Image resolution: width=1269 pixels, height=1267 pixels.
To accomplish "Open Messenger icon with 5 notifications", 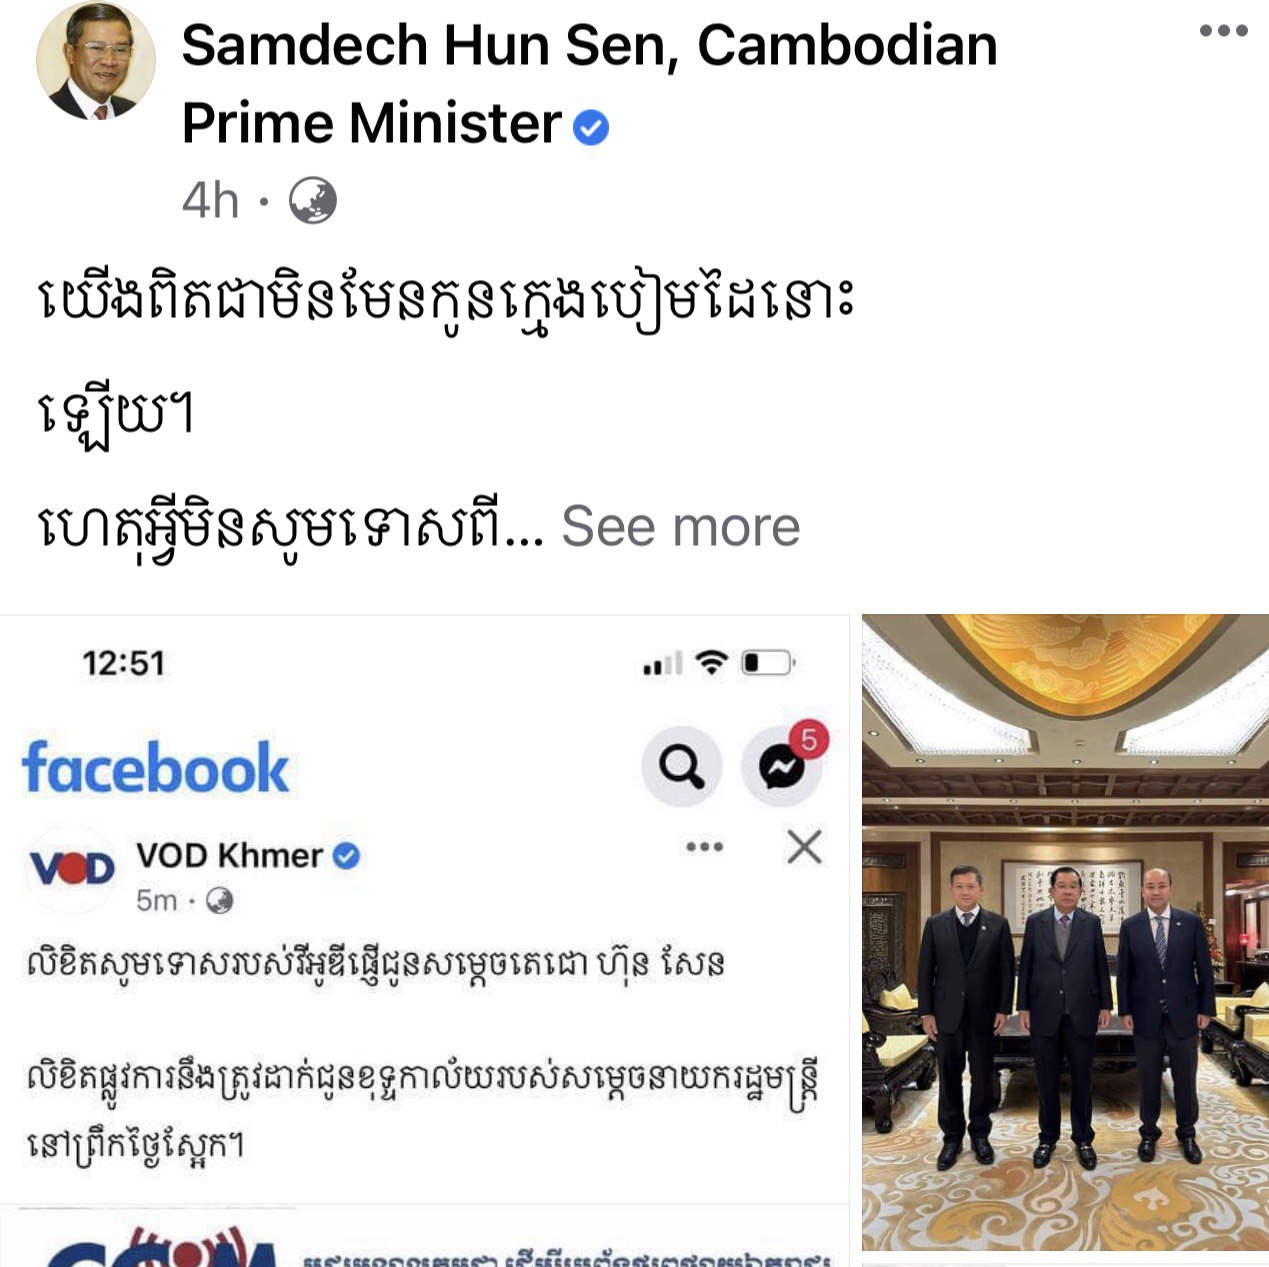I will point(782,765).
